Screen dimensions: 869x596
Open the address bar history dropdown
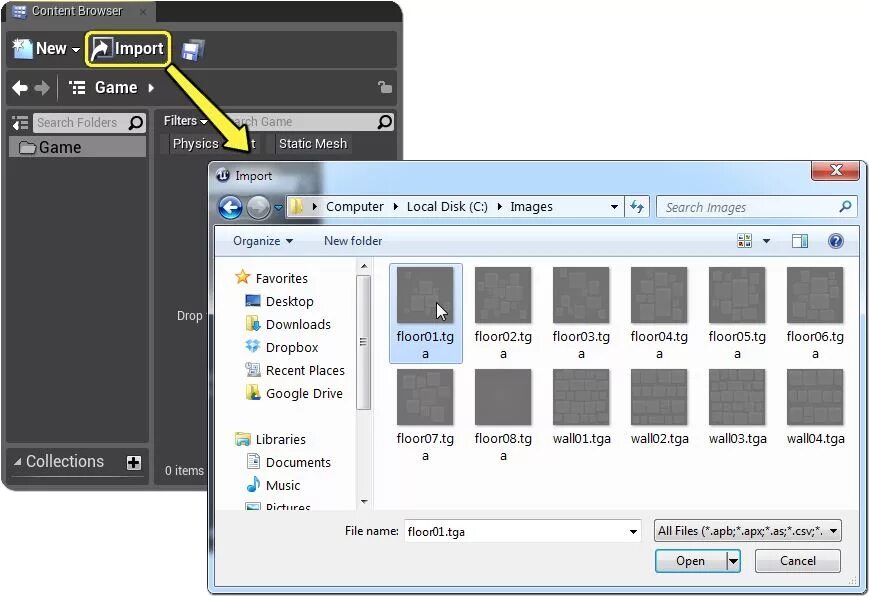coord(614,207)
